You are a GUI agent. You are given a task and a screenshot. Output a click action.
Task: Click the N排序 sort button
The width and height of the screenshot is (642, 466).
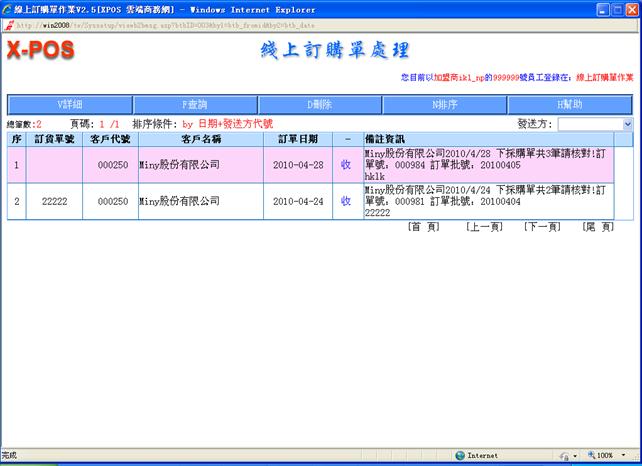445,104
